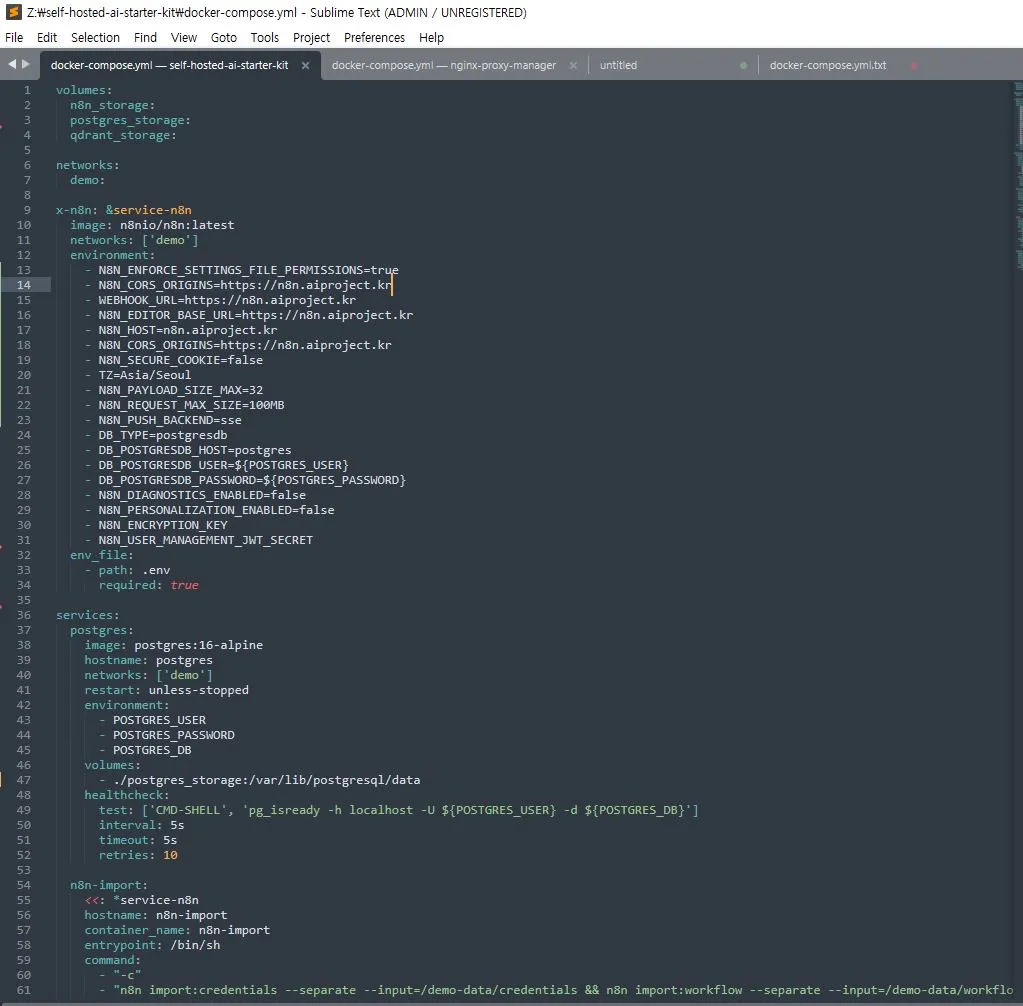Open the Edit menu
Viewport: 1023px width, 1006px height.
click(x=47, y=38)
